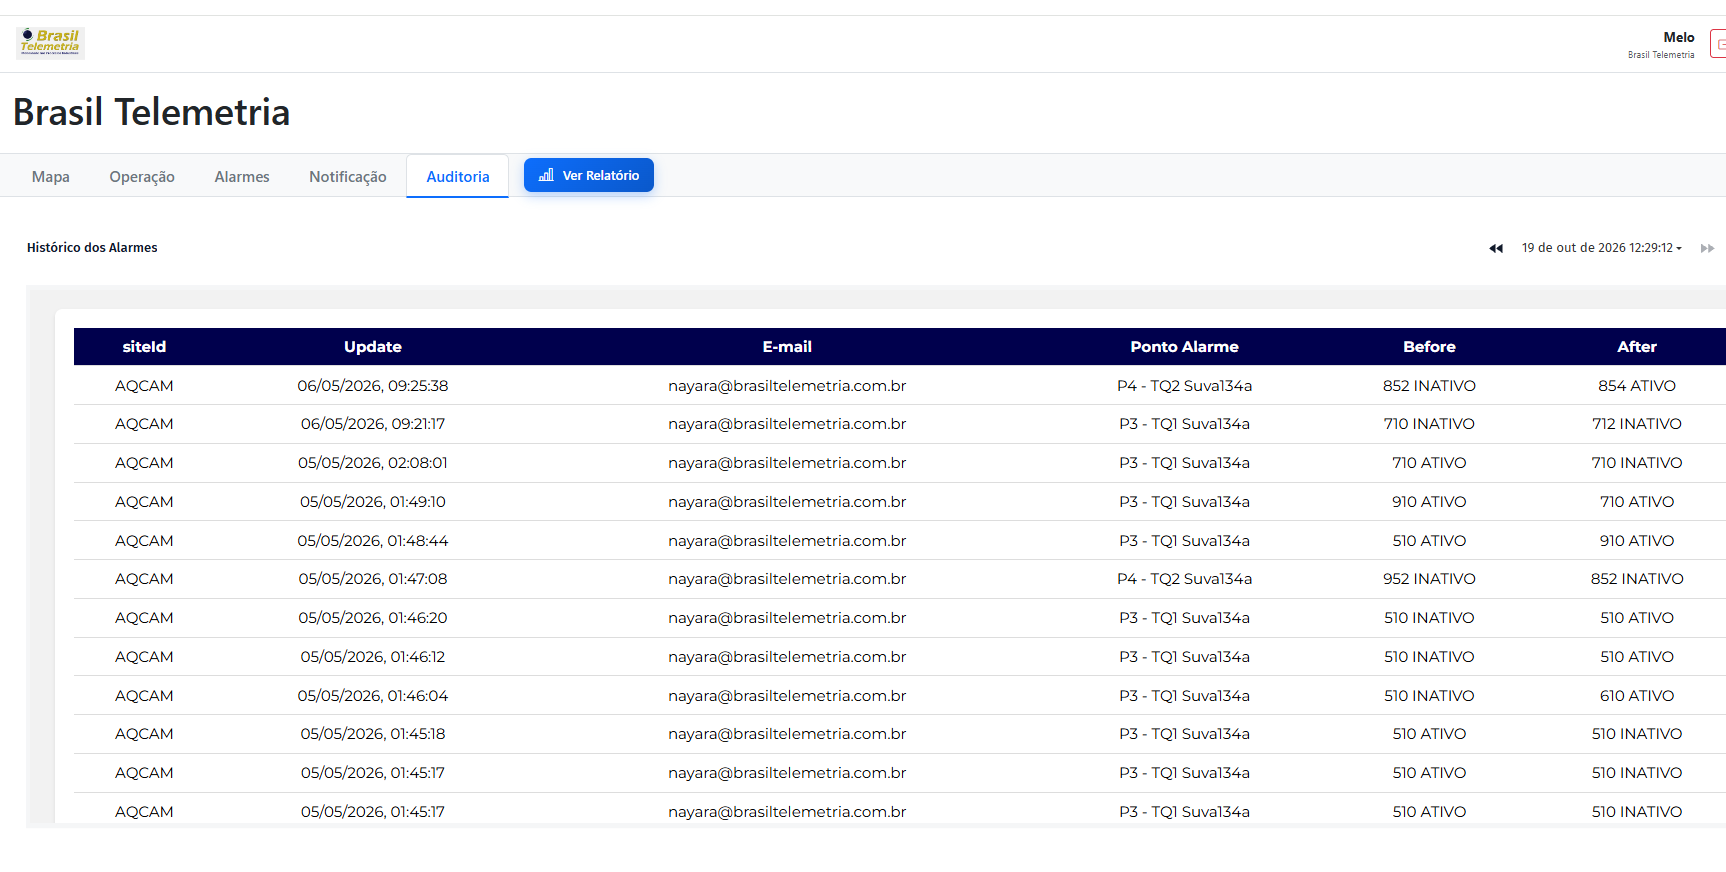Select the update cell 05/05/2026, 01:49:10

tap(373, 502)
